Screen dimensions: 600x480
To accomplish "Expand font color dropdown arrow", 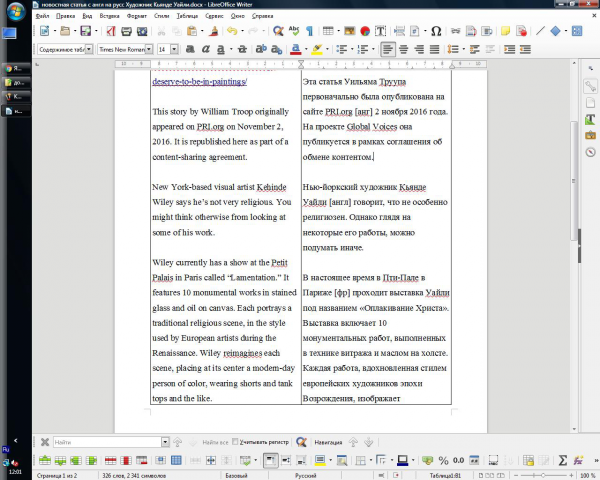I will [306, 49].
